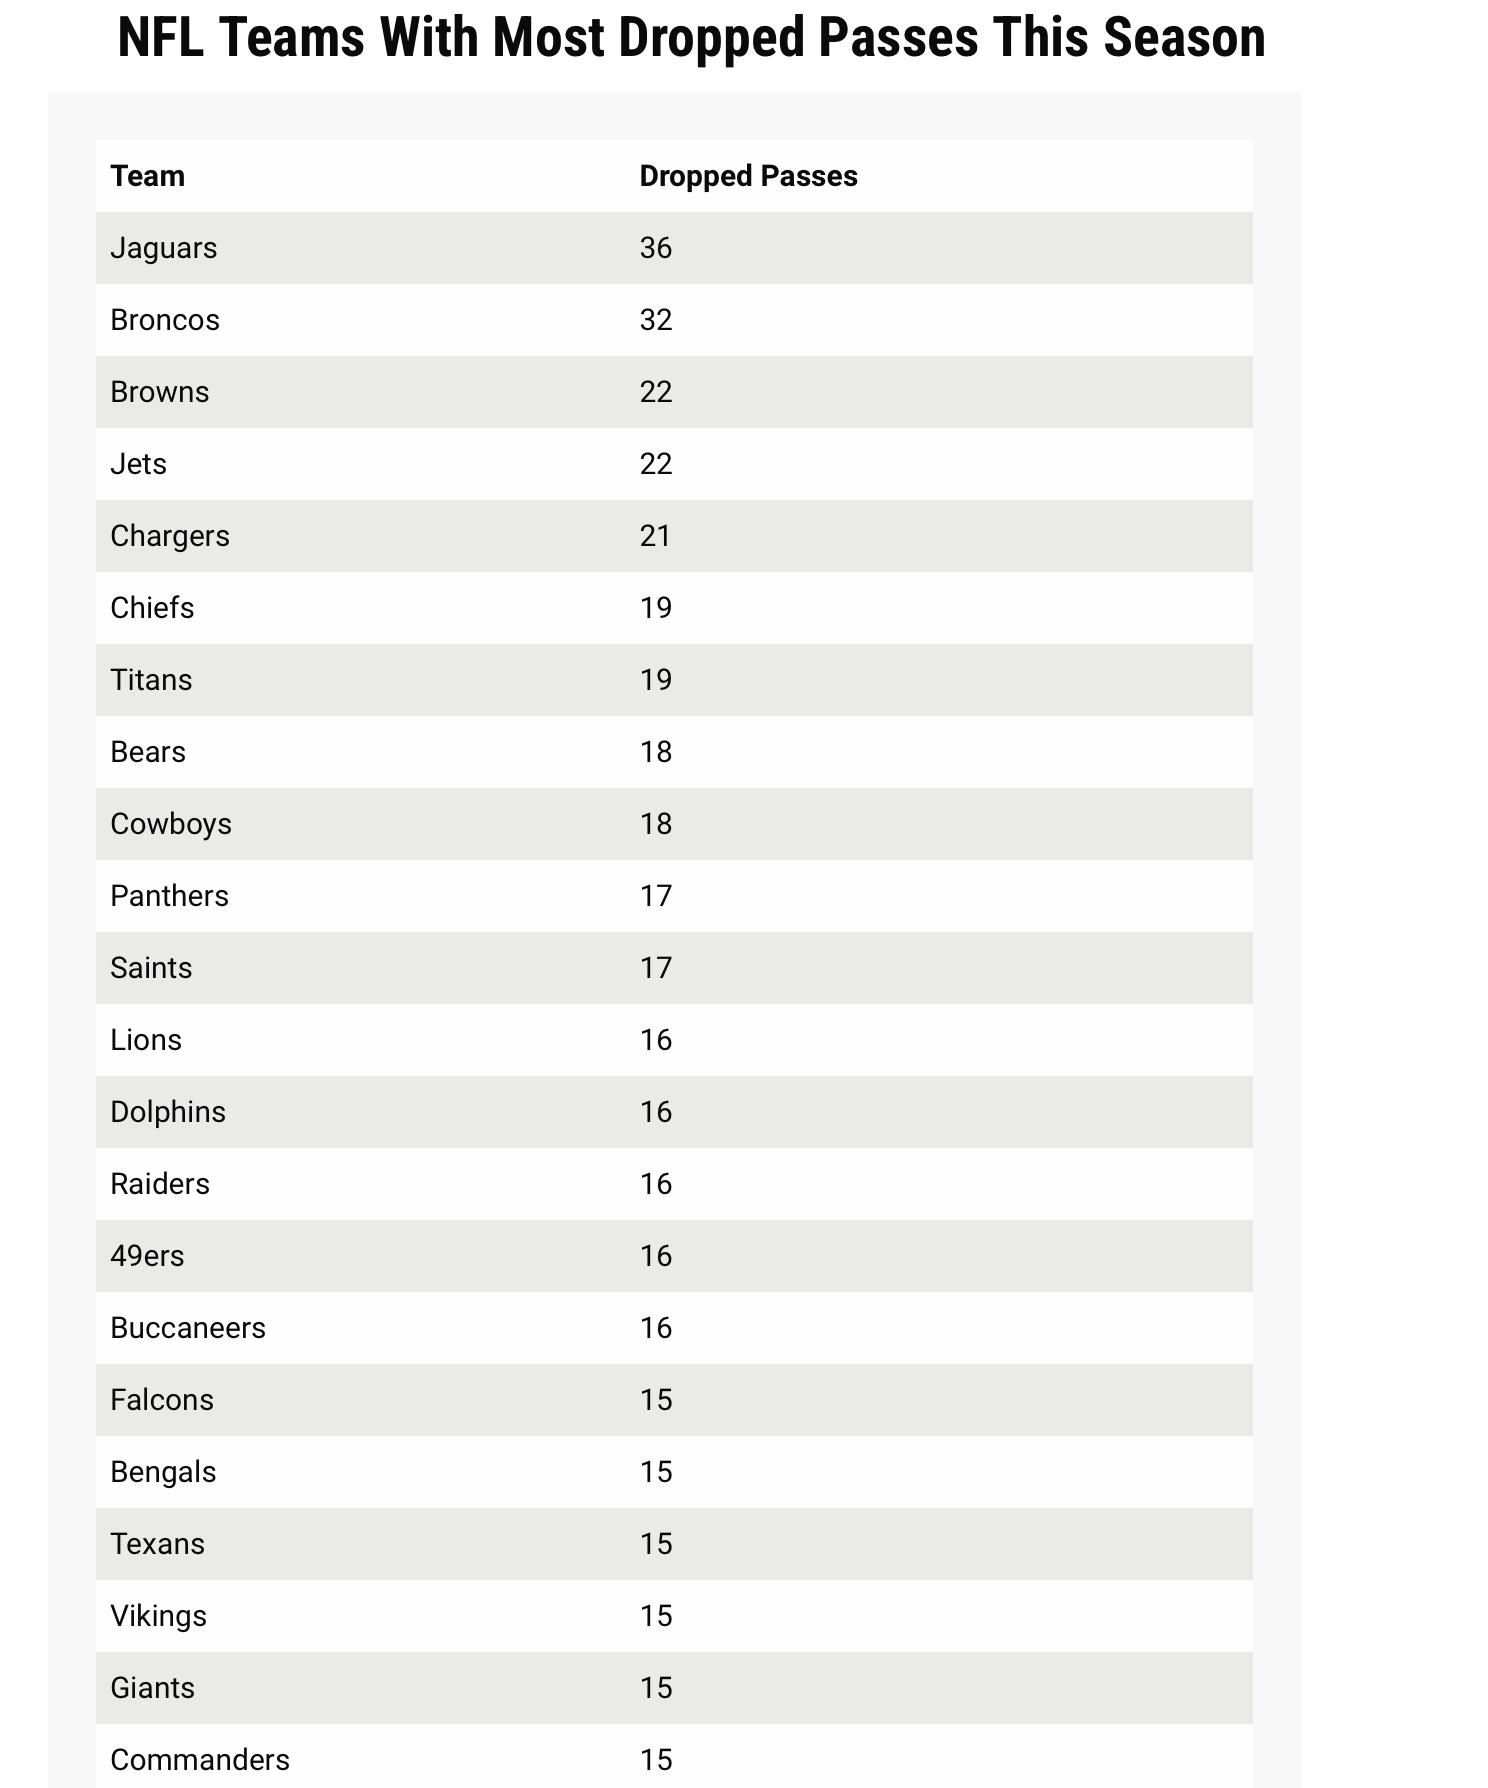The image size is (1488, 1788).
Task: Click the "NFL Teams With Most Dropped Passes" title
Action: [691, 38]
